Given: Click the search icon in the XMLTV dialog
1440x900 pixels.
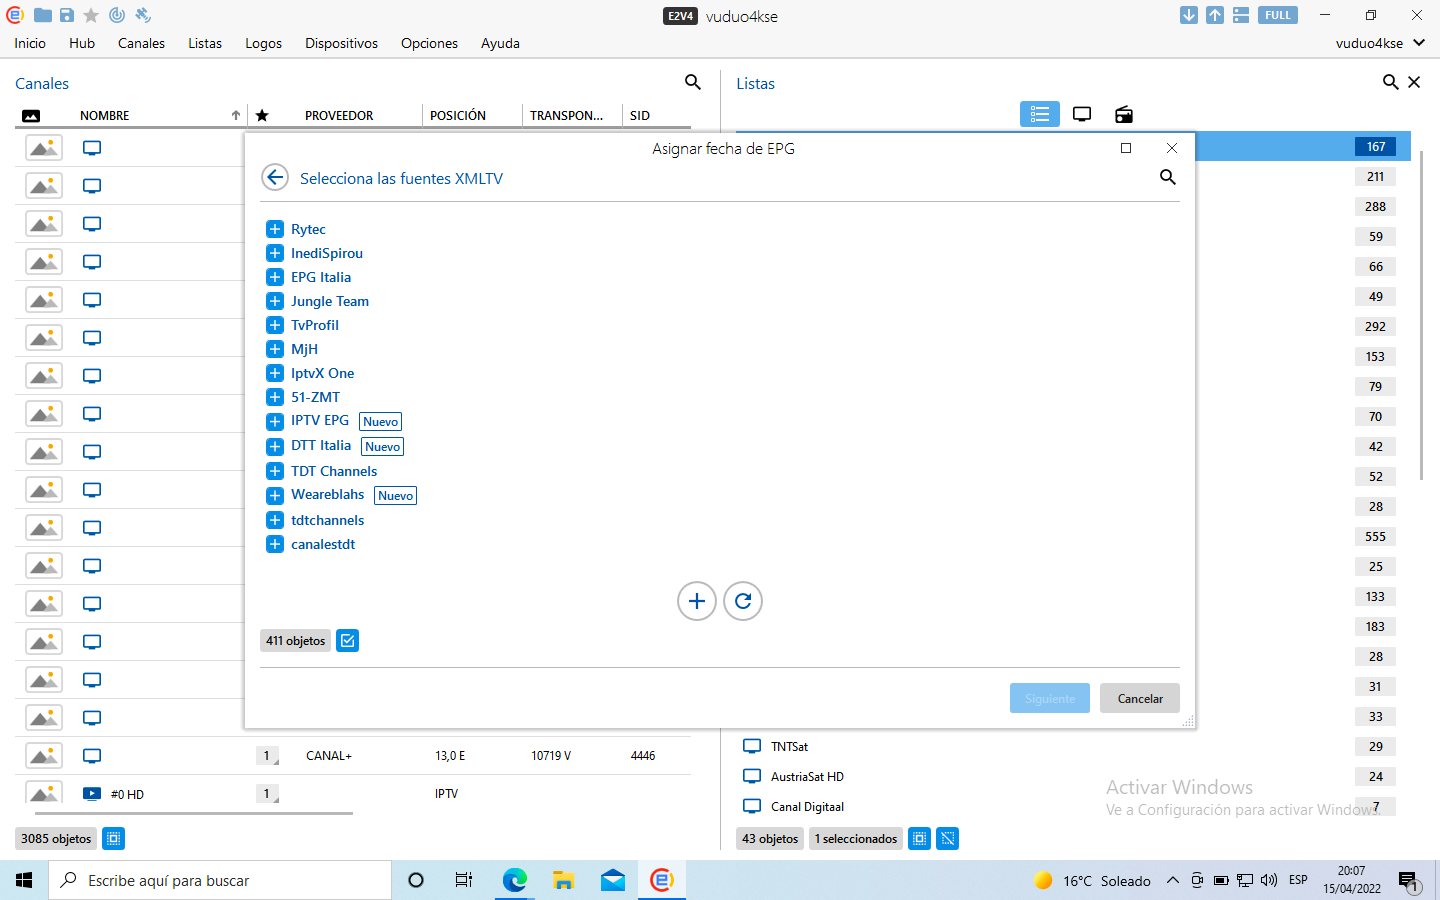Looking at the screenshot, I should point(1167,177).
